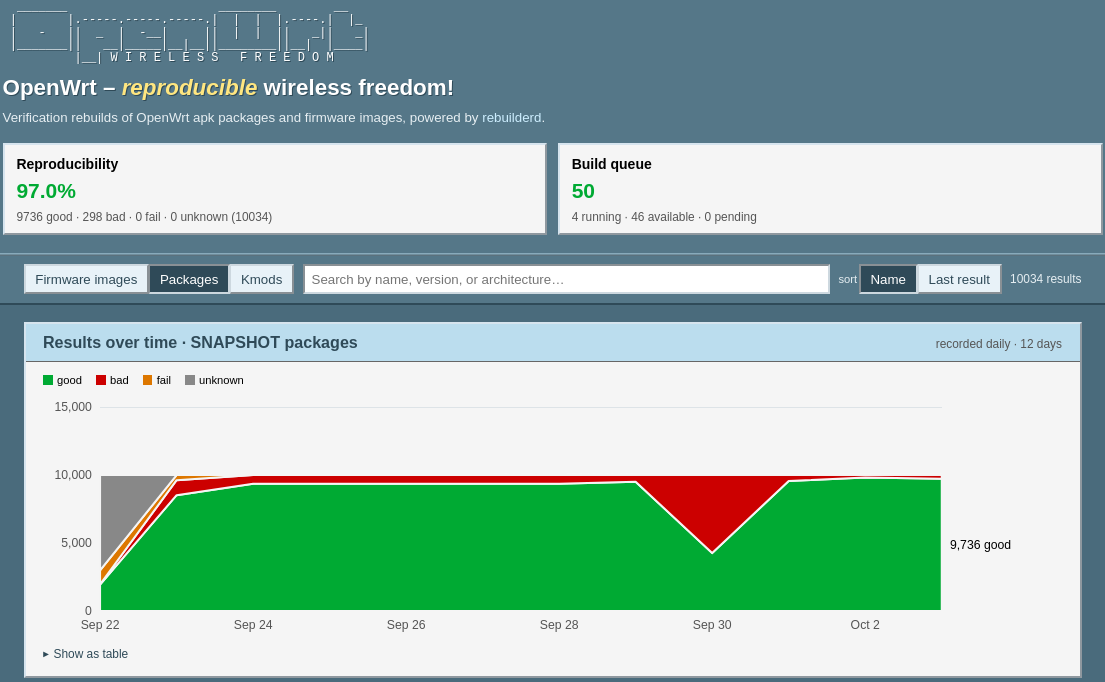The width and height of the screenshot is (1105, 682).
Task: Click the '10034 results' count
Action: pos(1045,279)
